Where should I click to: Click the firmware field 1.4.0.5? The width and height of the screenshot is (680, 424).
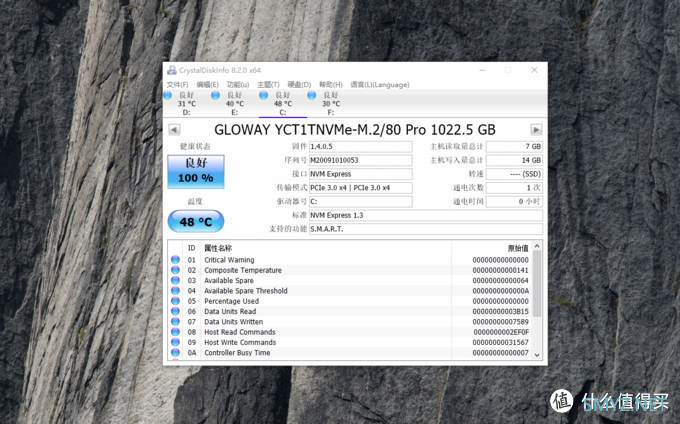(360, 147)
